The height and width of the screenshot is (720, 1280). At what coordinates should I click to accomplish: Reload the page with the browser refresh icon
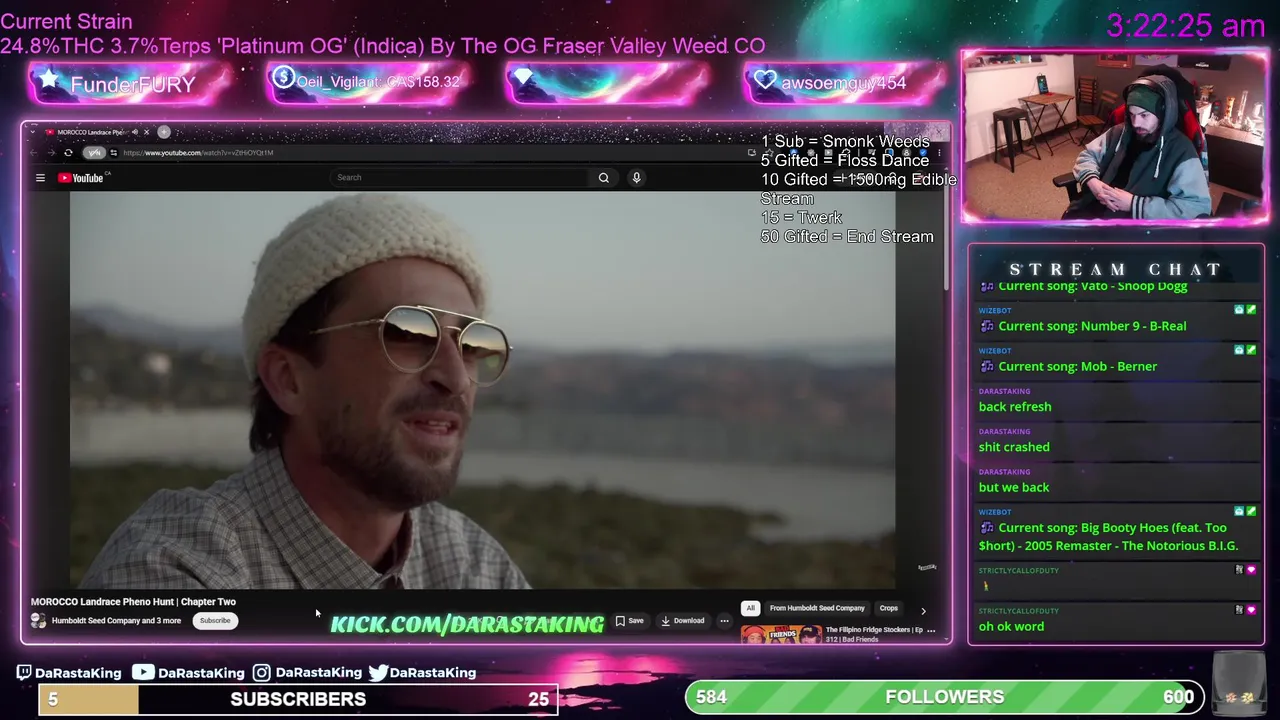coord(68,153)
